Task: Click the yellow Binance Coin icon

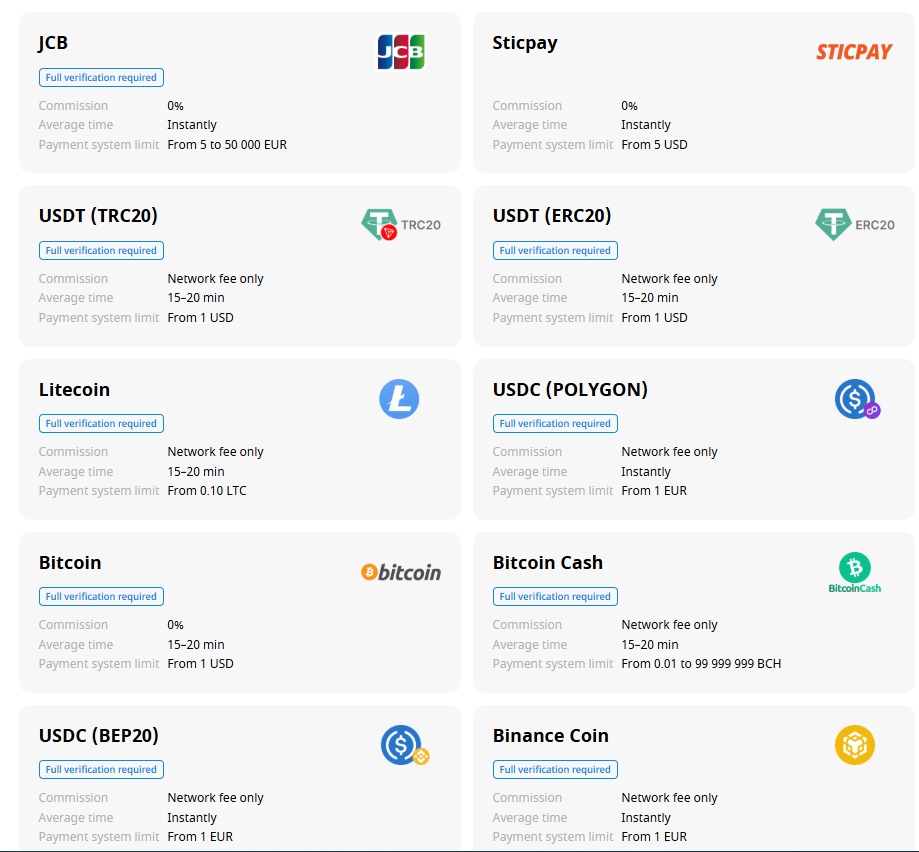Action: (x=855, y=745)
